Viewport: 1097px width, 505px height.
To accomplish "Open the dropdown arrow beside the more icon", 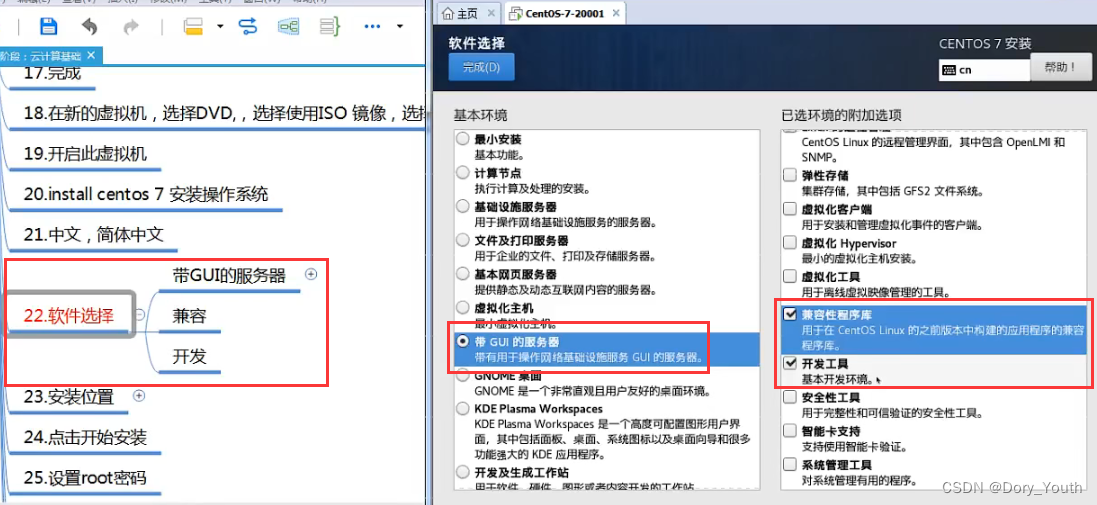I will (399, 27).
